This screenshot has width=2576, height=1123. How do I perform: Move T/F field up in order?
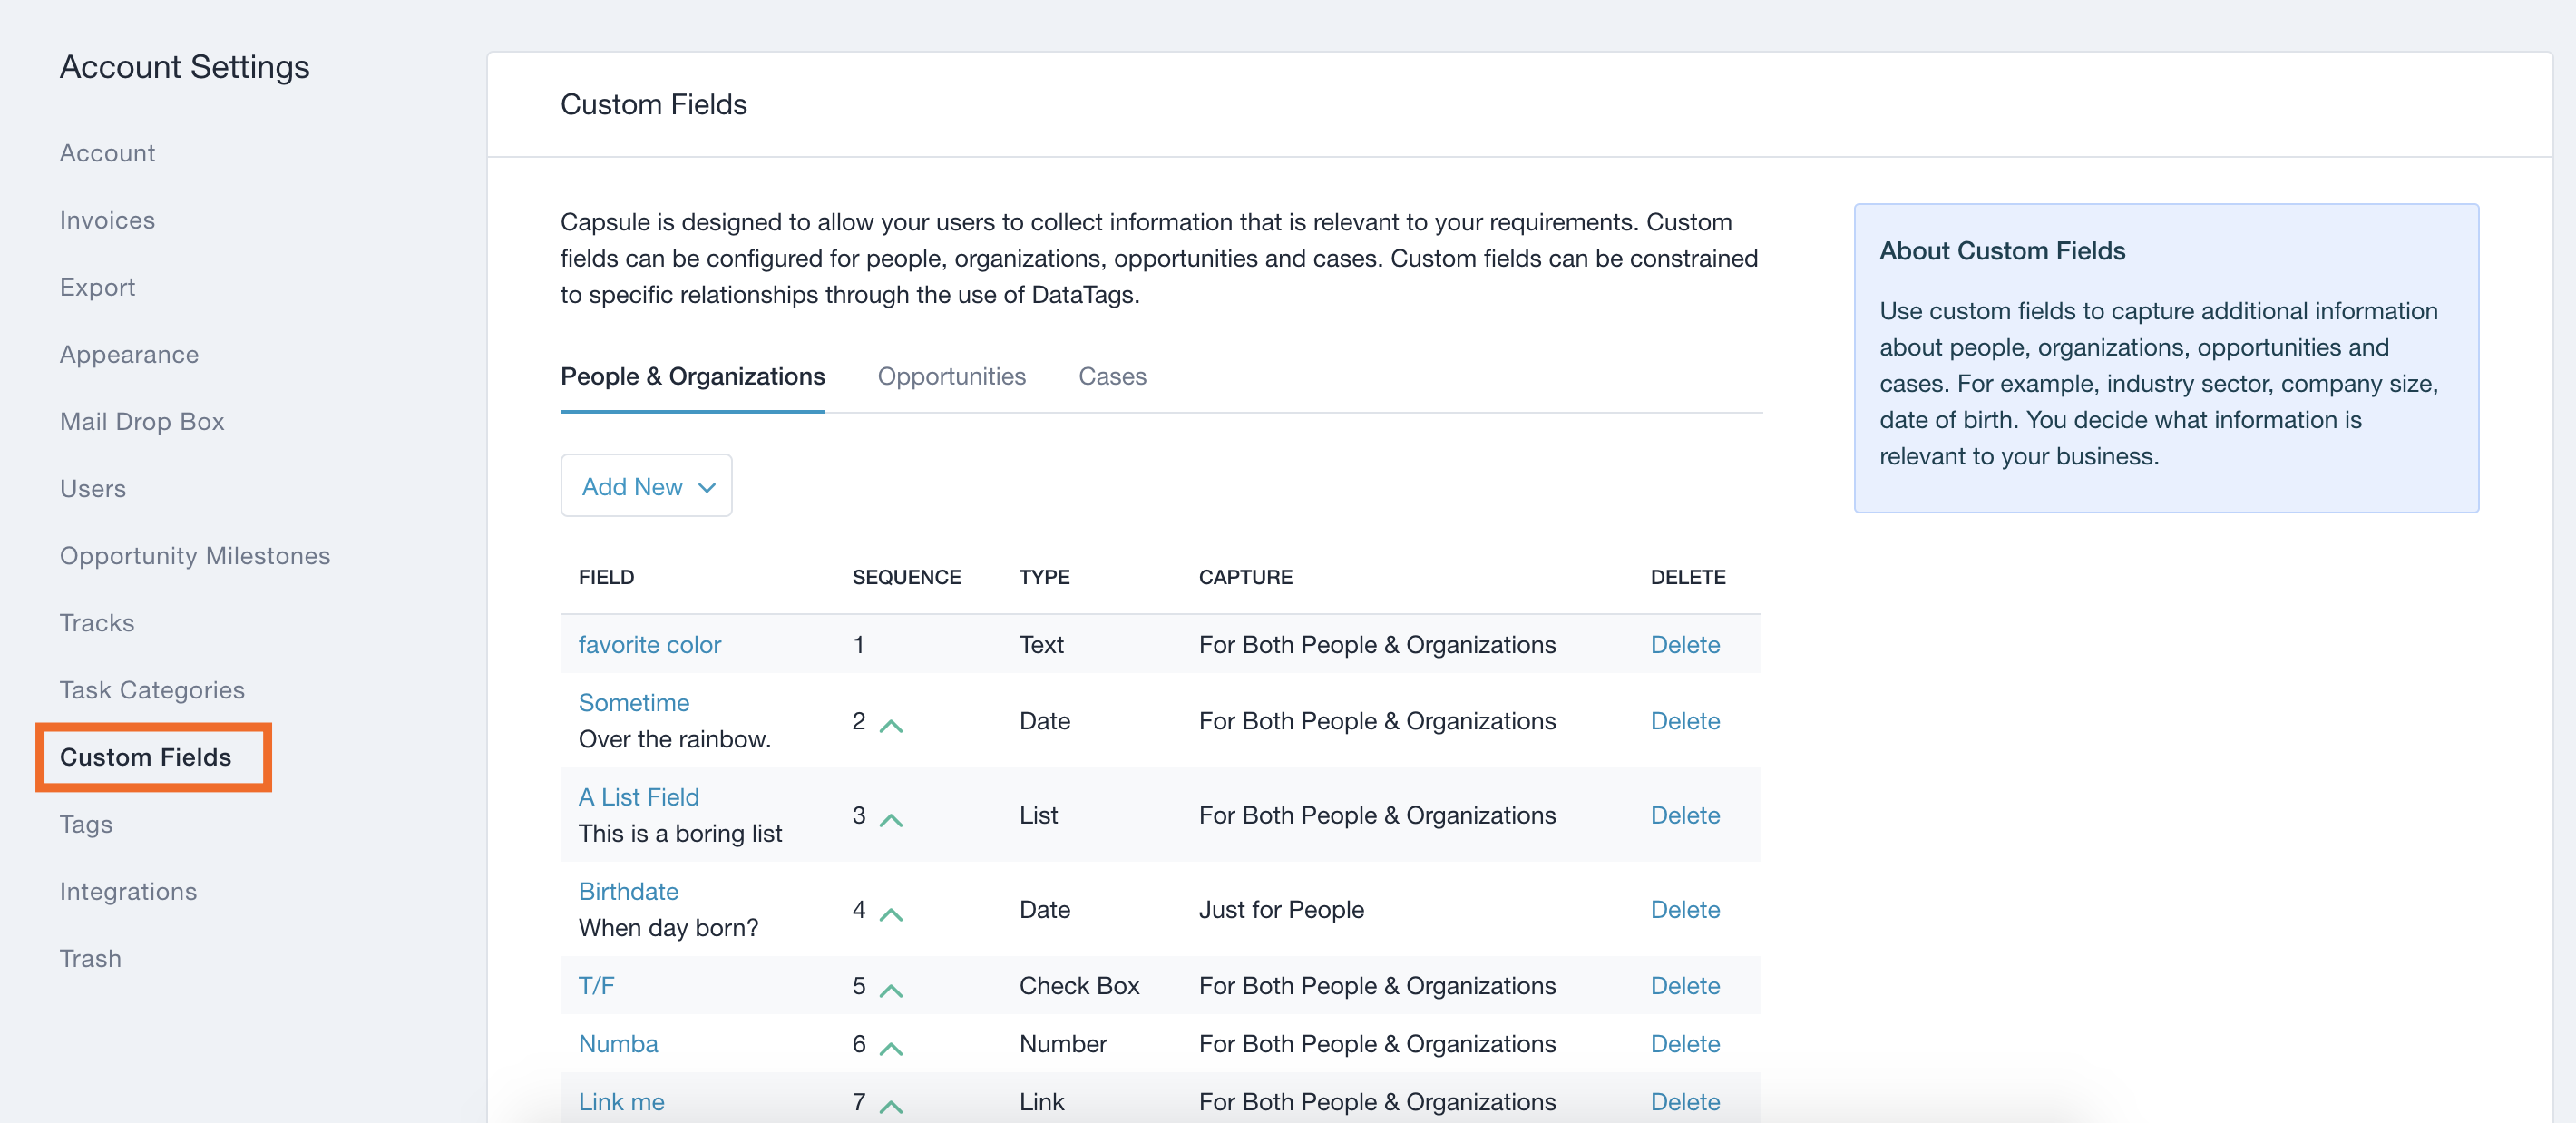(890, 989)
